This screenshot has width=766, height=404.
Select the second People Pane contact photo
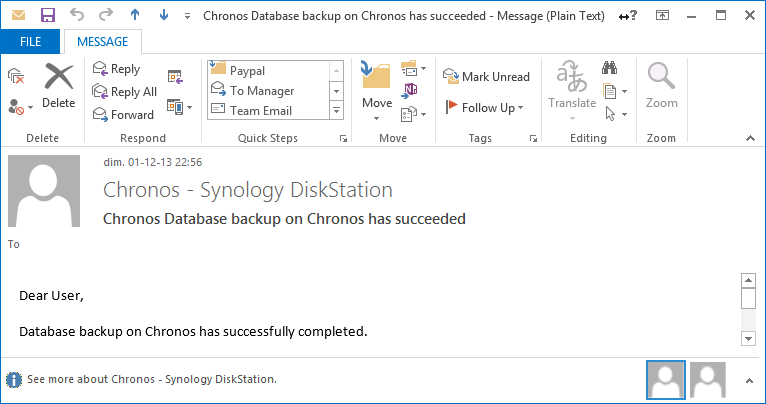(707, 380)
